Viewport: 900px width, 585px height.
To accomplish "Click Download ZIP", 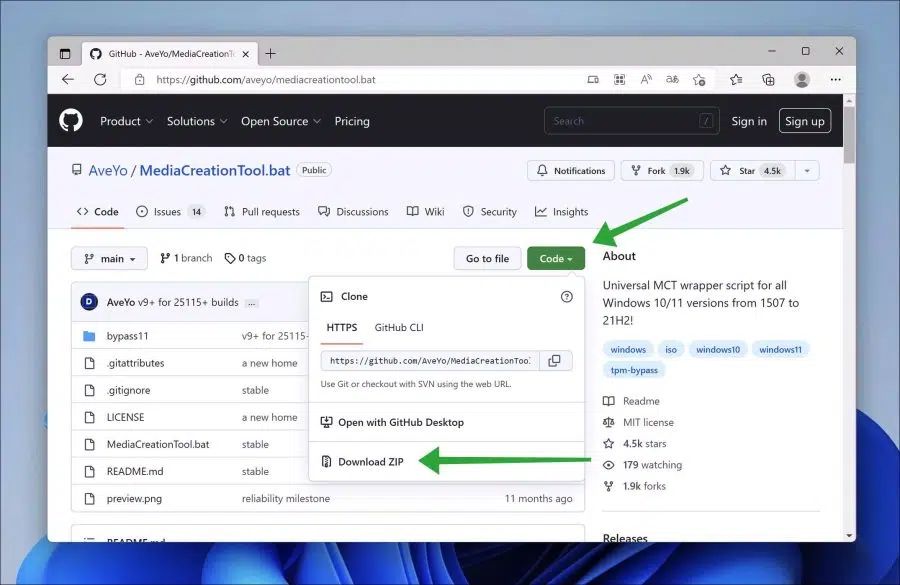I will (362, 462).
